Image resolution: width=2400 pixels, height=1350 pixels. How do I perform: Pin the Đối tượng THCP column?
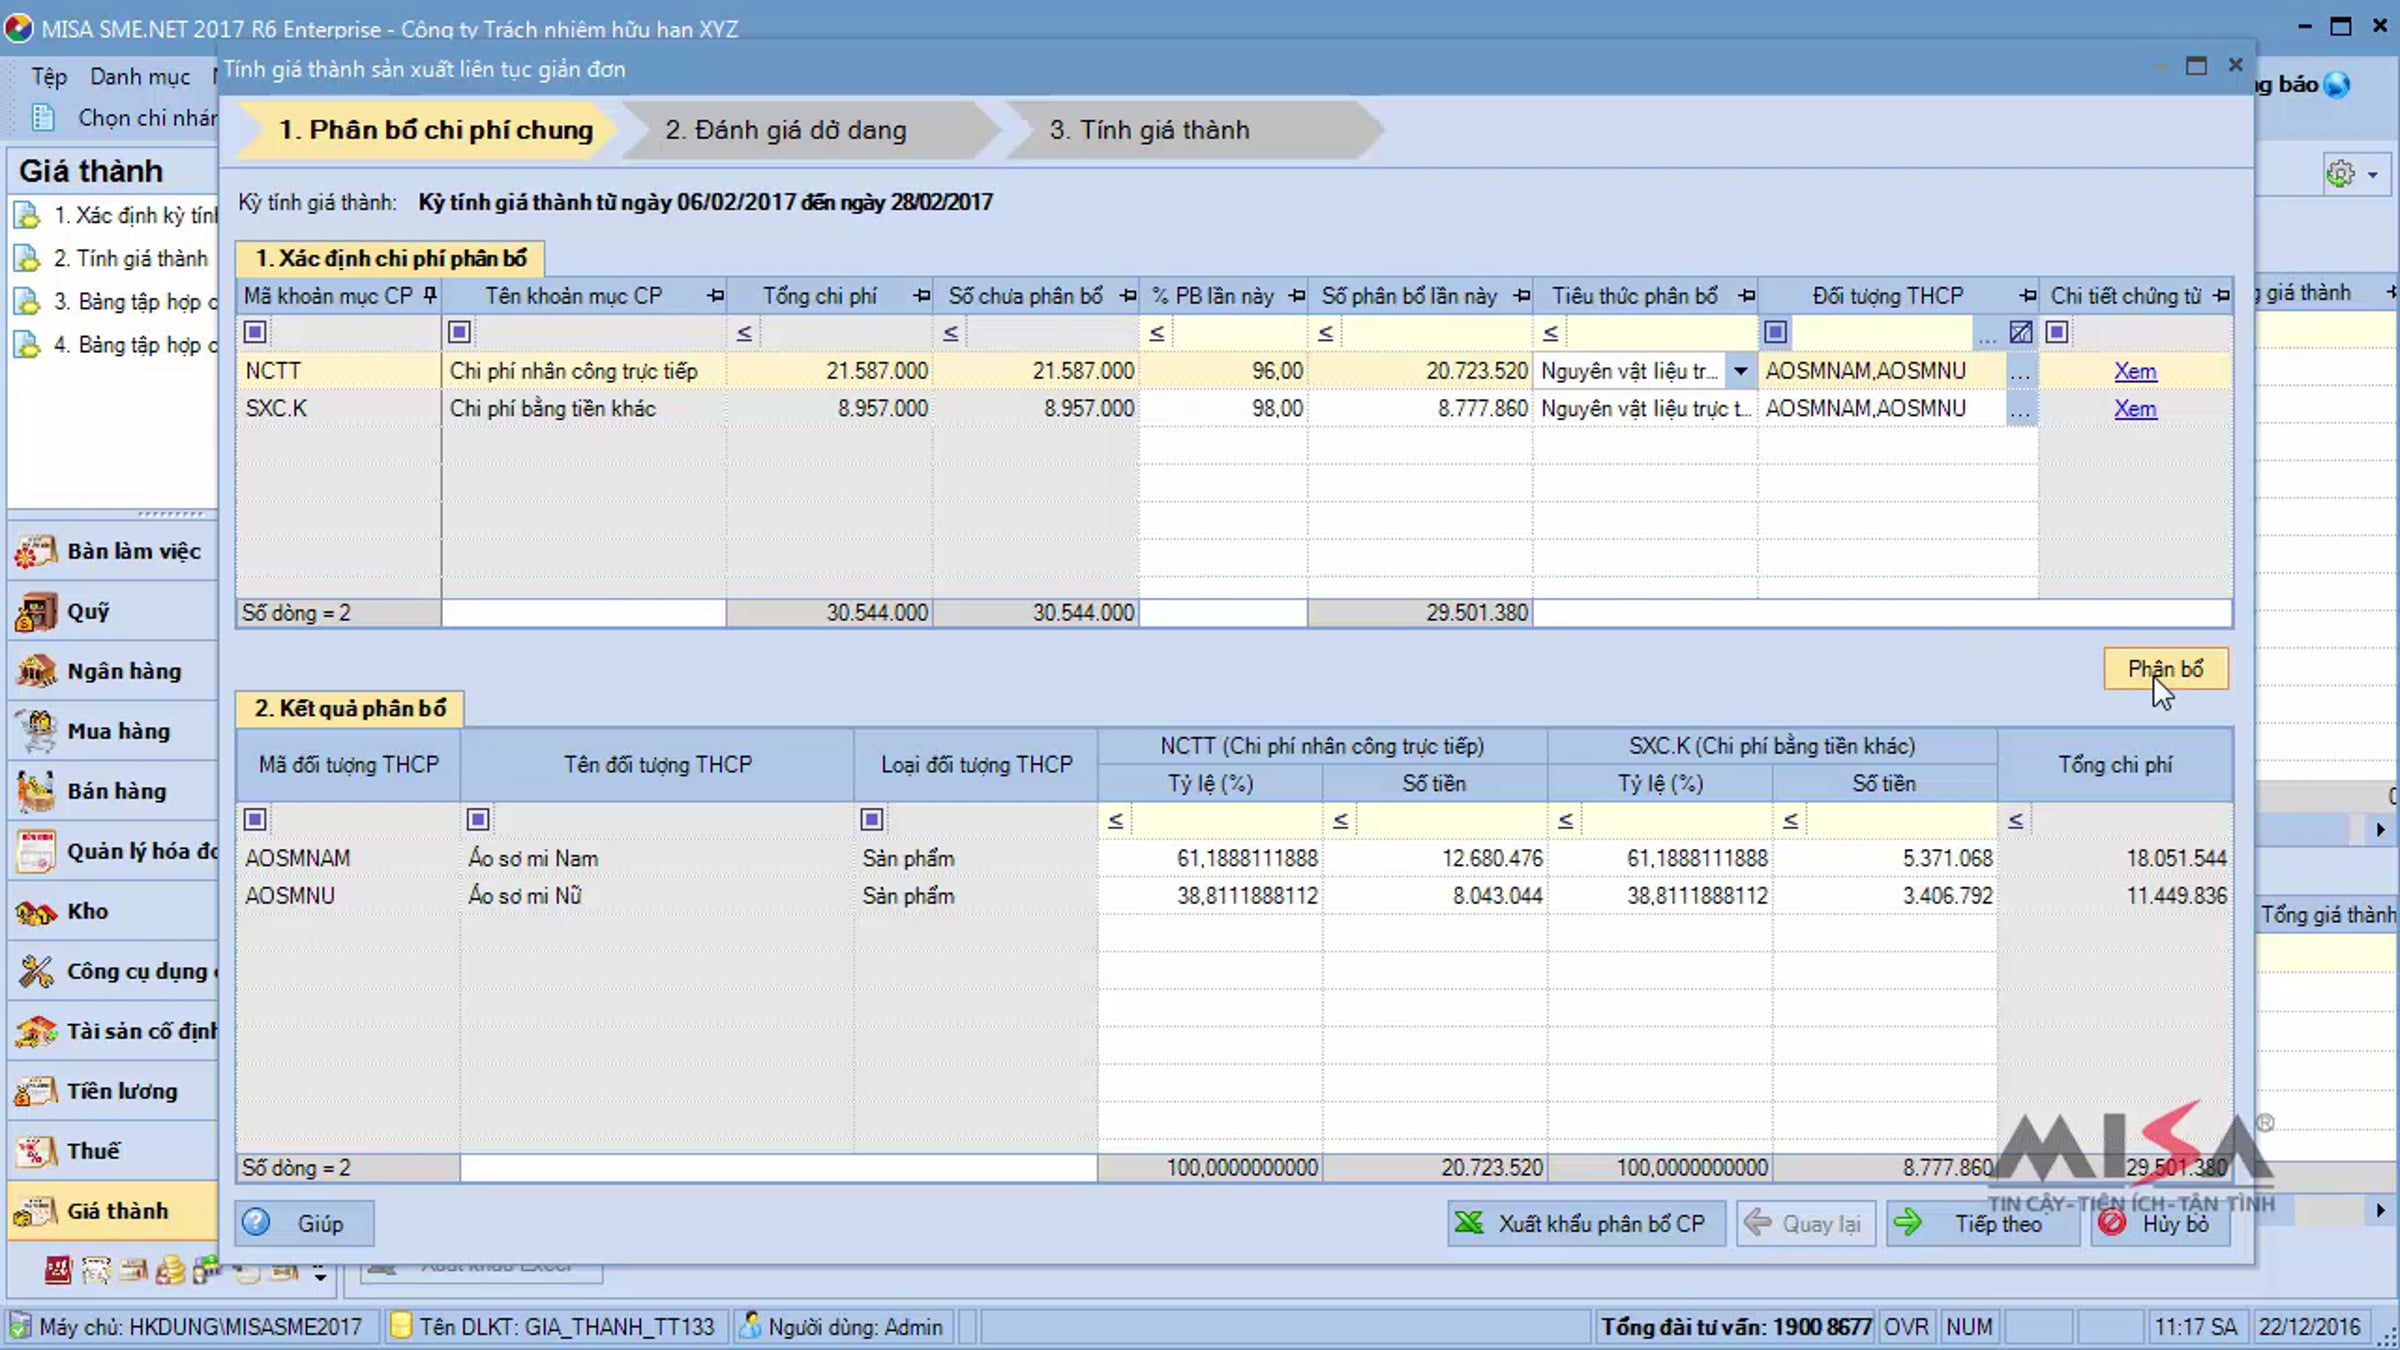[x=2028, y=296]
